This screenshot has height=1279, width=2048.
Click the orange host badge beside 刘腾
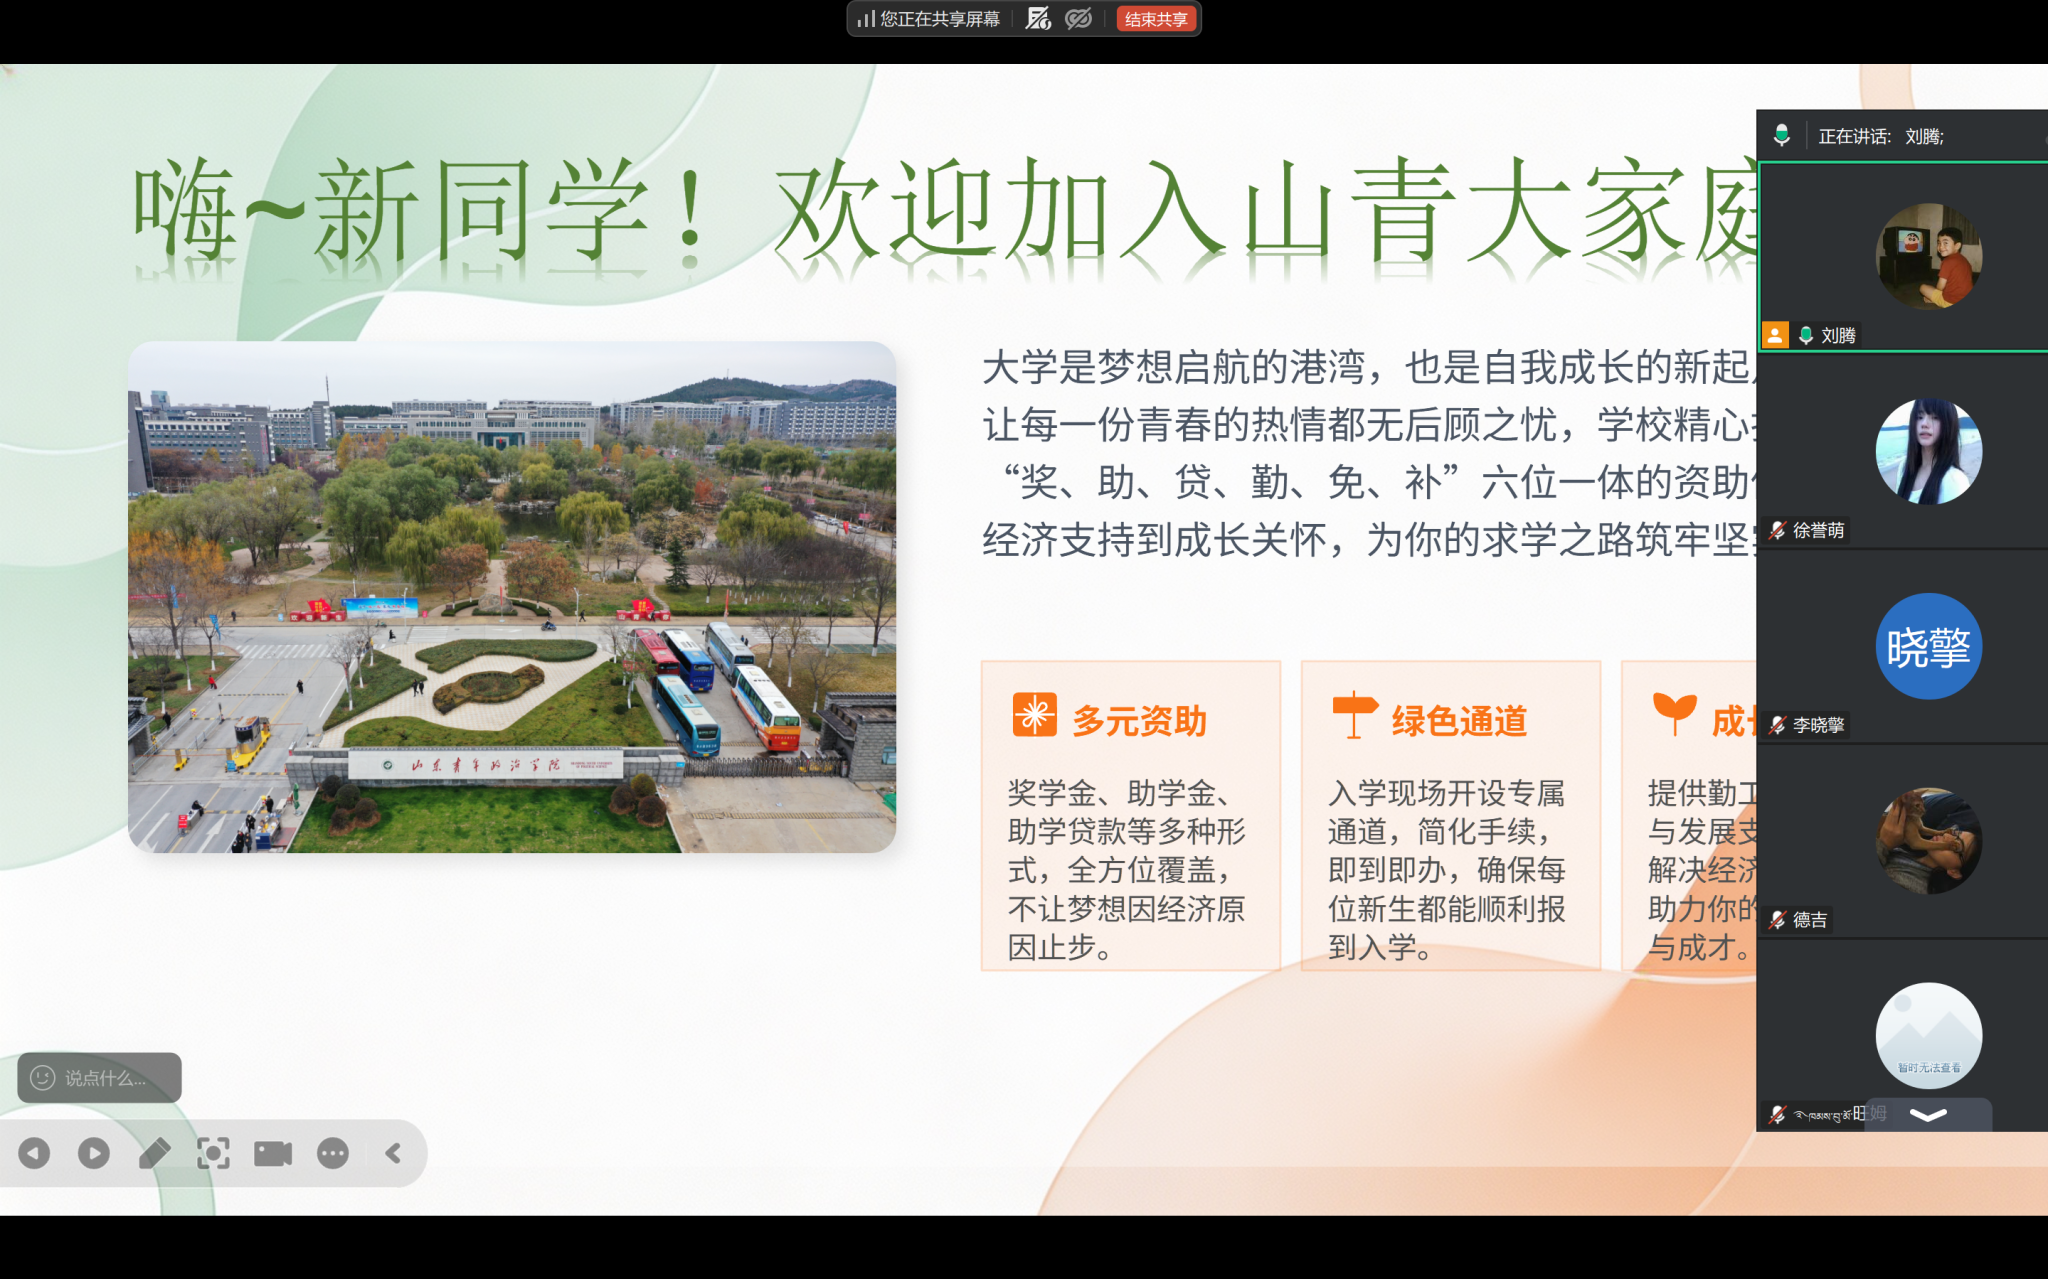pyautogui.click(x=1776, y=335)
